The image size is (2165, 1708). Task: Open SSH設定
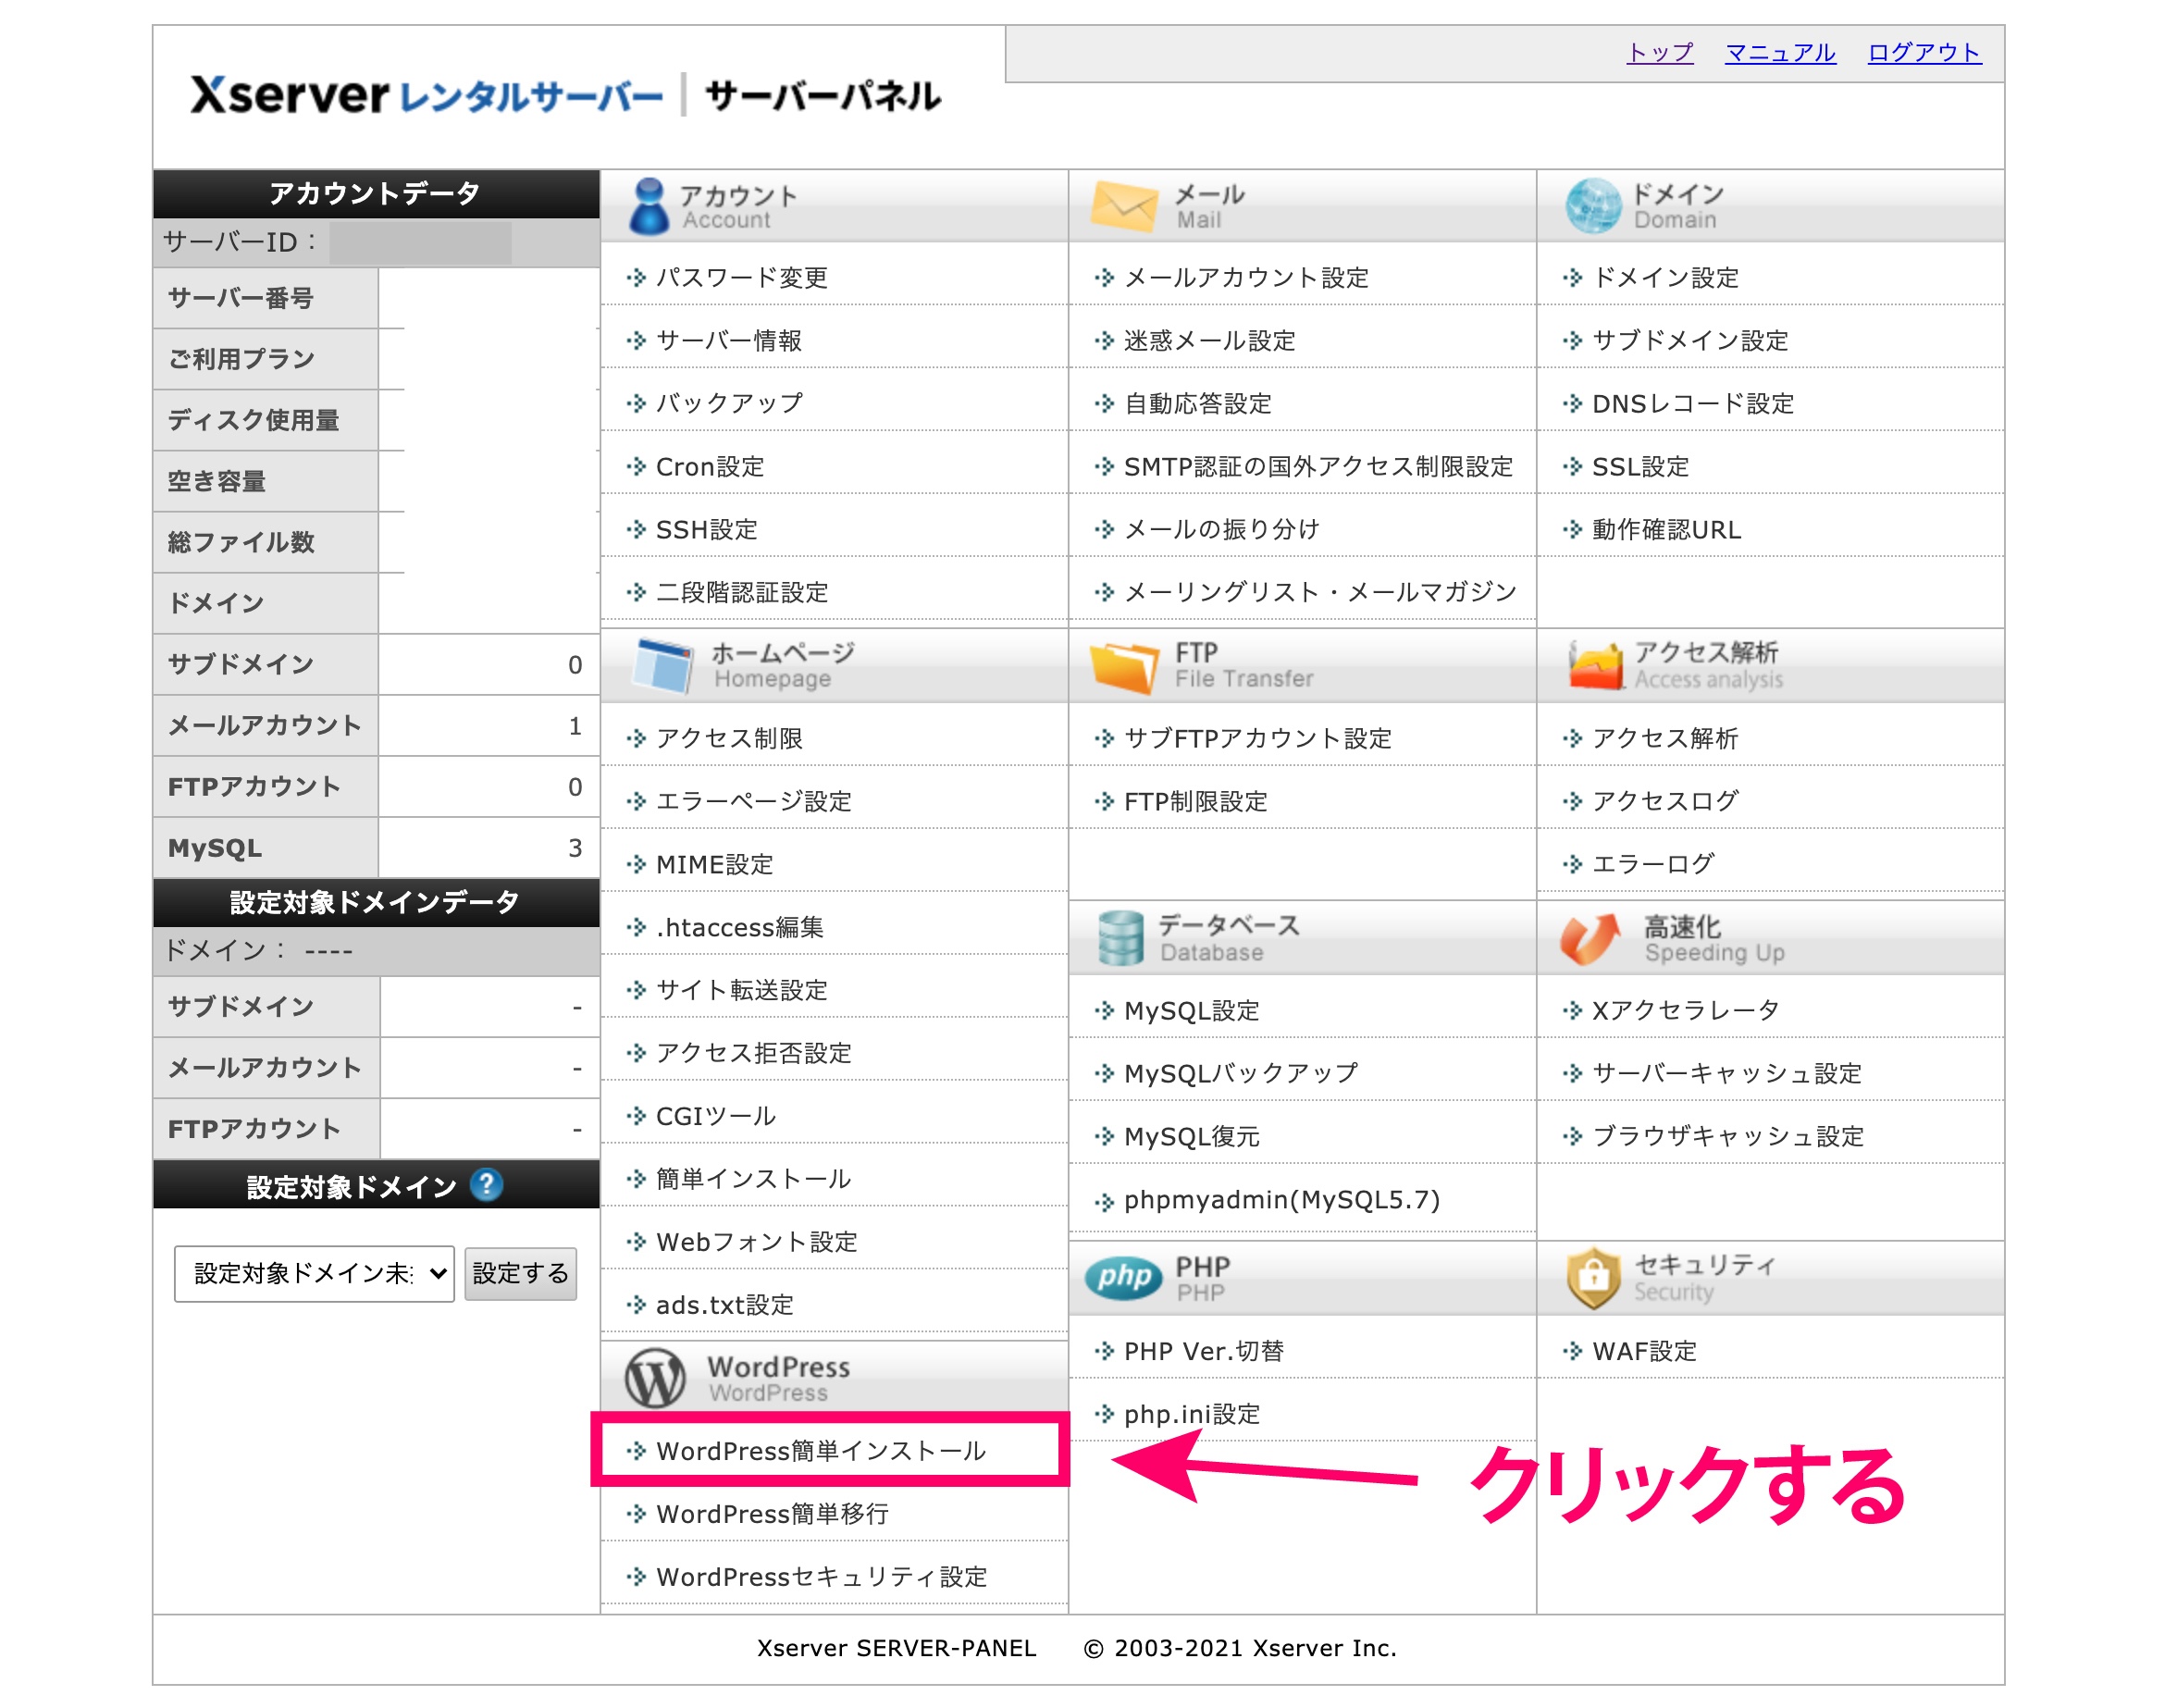(707, 529)
